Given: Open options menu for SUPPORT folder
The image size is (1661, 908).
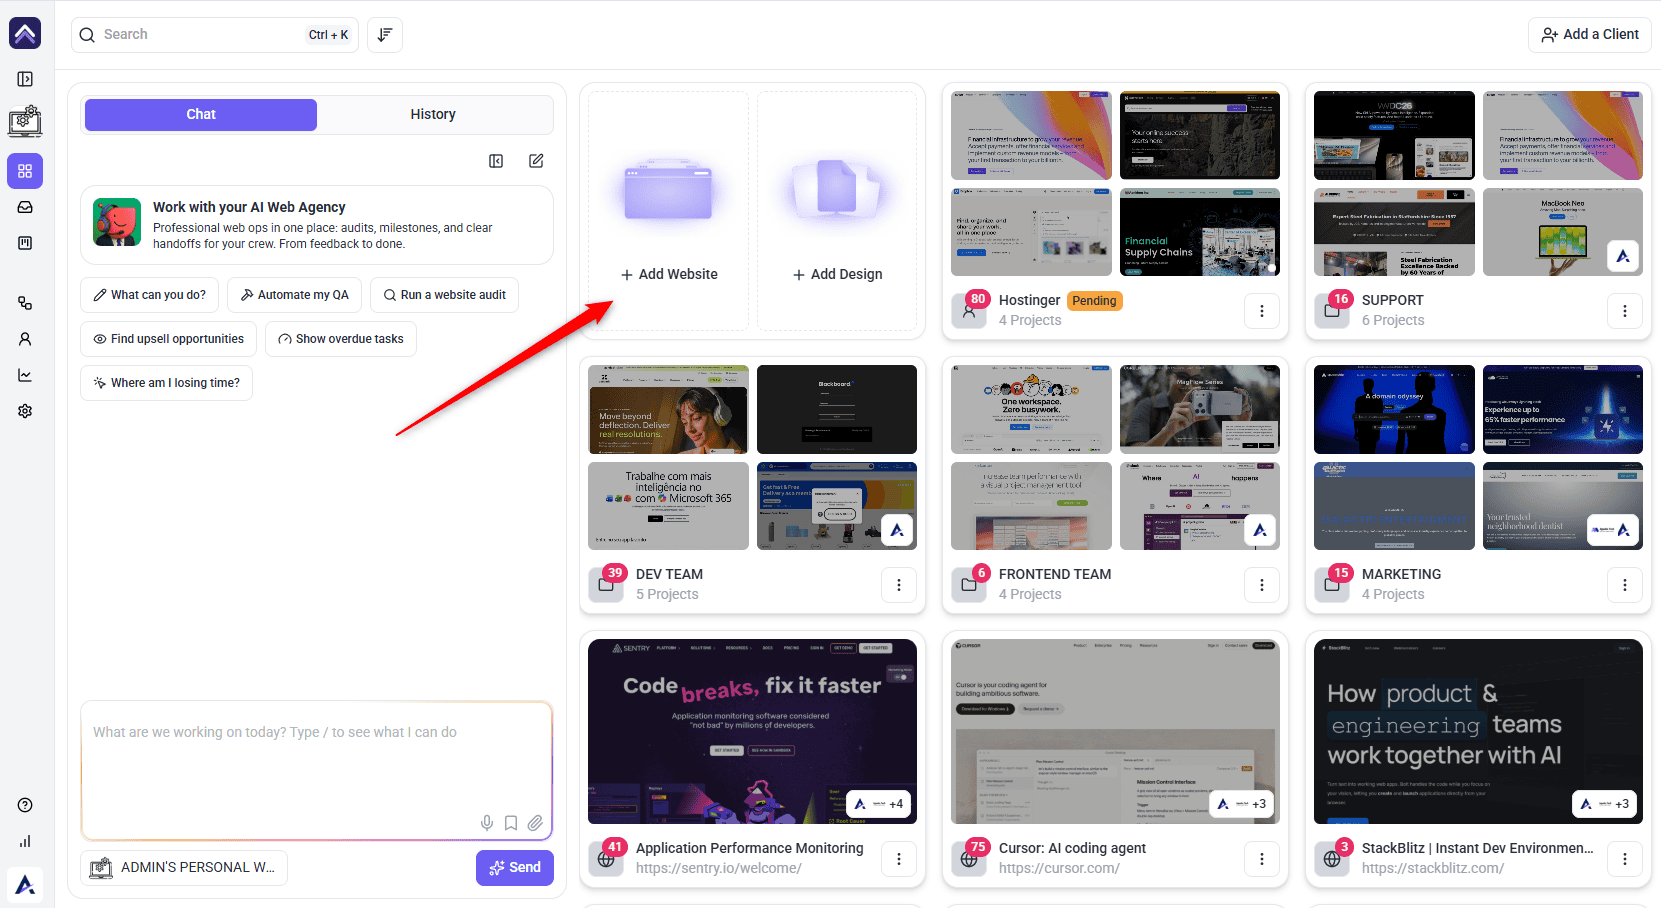Looking at the screenshot, I should click(x=1625, y=311).
